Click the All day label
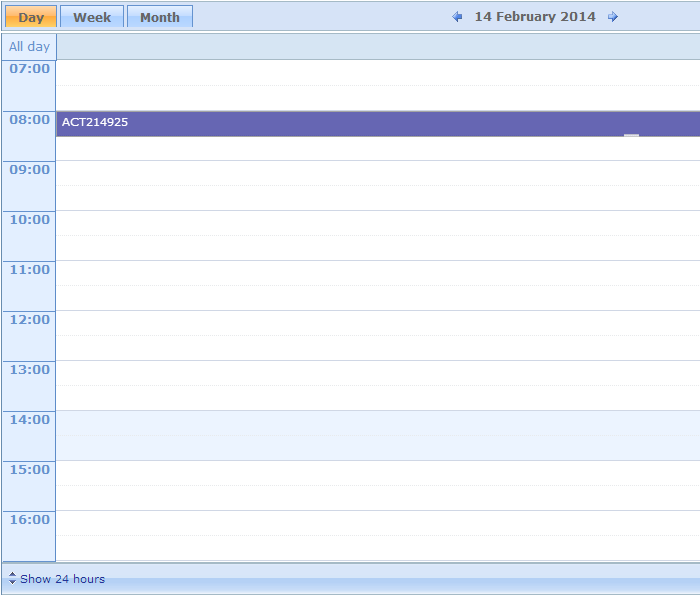The image size is (700, 595). (x=29, y=46)
